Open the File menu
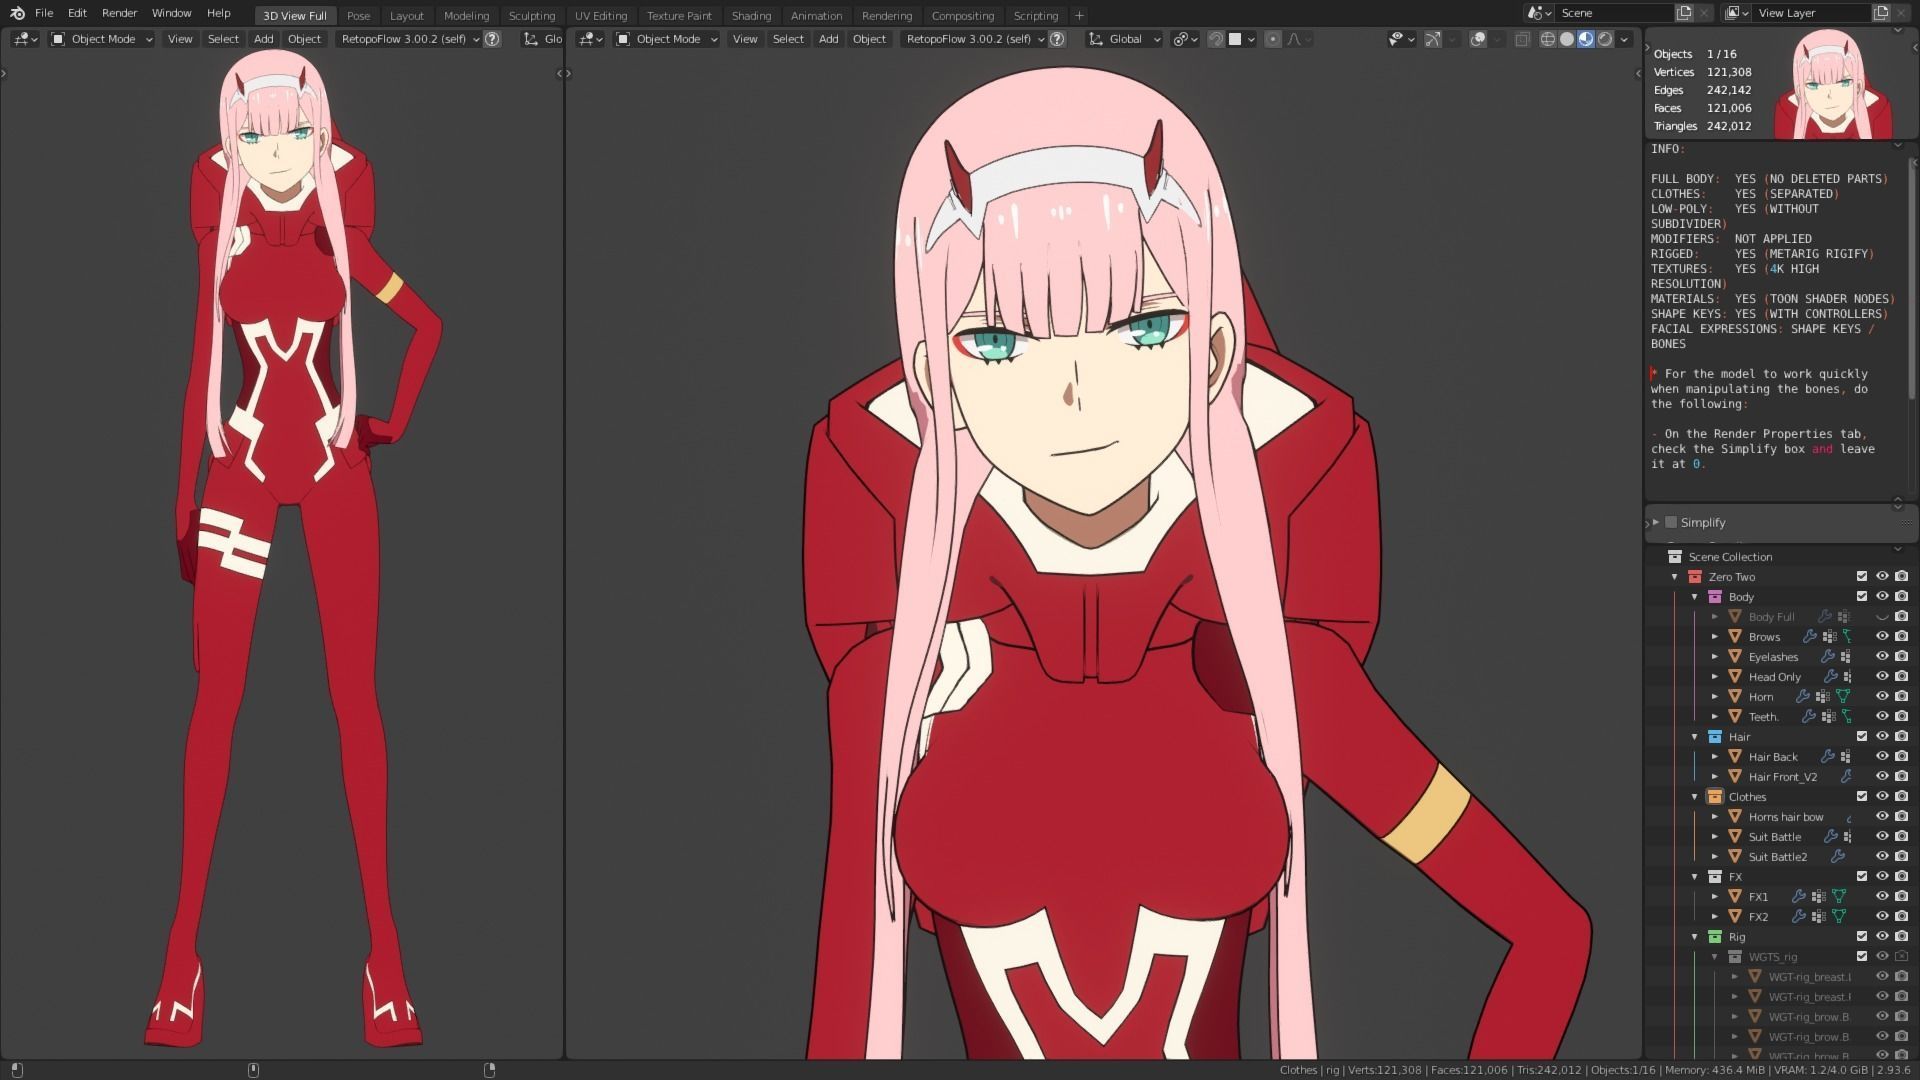The width and height of the screenshot is (1920, 1080). [x=44, y=13]
